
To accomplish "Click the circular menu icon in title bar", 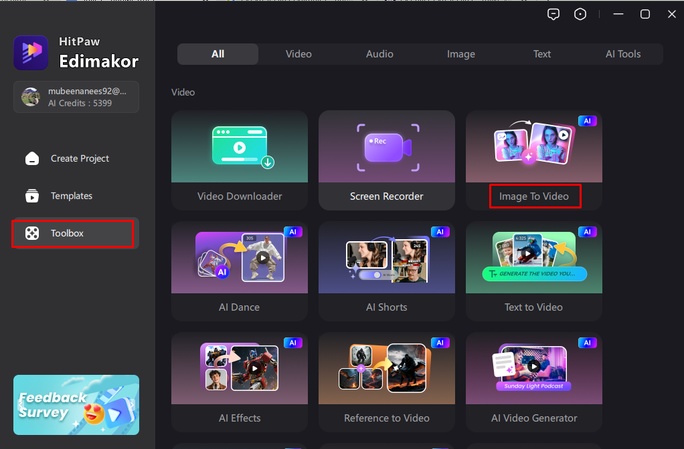I will point(580,14).
